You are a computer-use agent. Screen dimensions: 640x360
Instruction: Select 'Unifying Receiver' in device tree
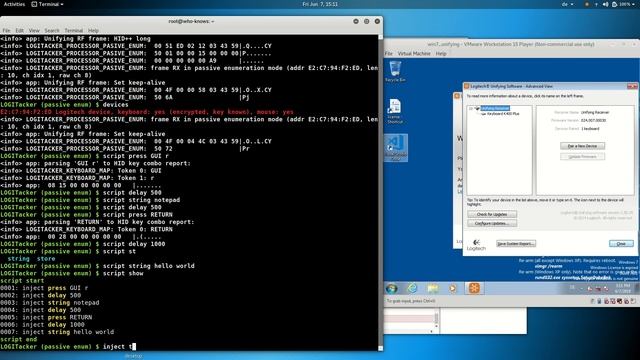click(495, 108)
